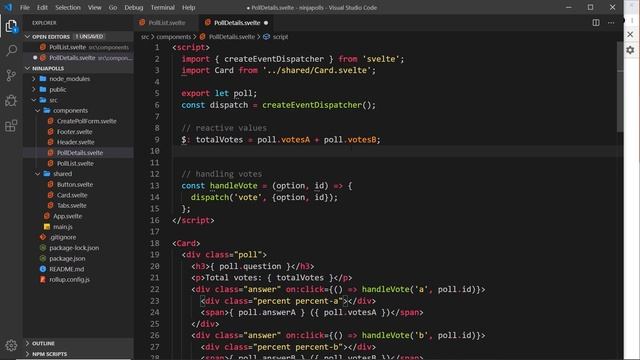
Task: Open Tabs.svelte in shared folder
Action: pyautogui.click(x=71, y=205)
